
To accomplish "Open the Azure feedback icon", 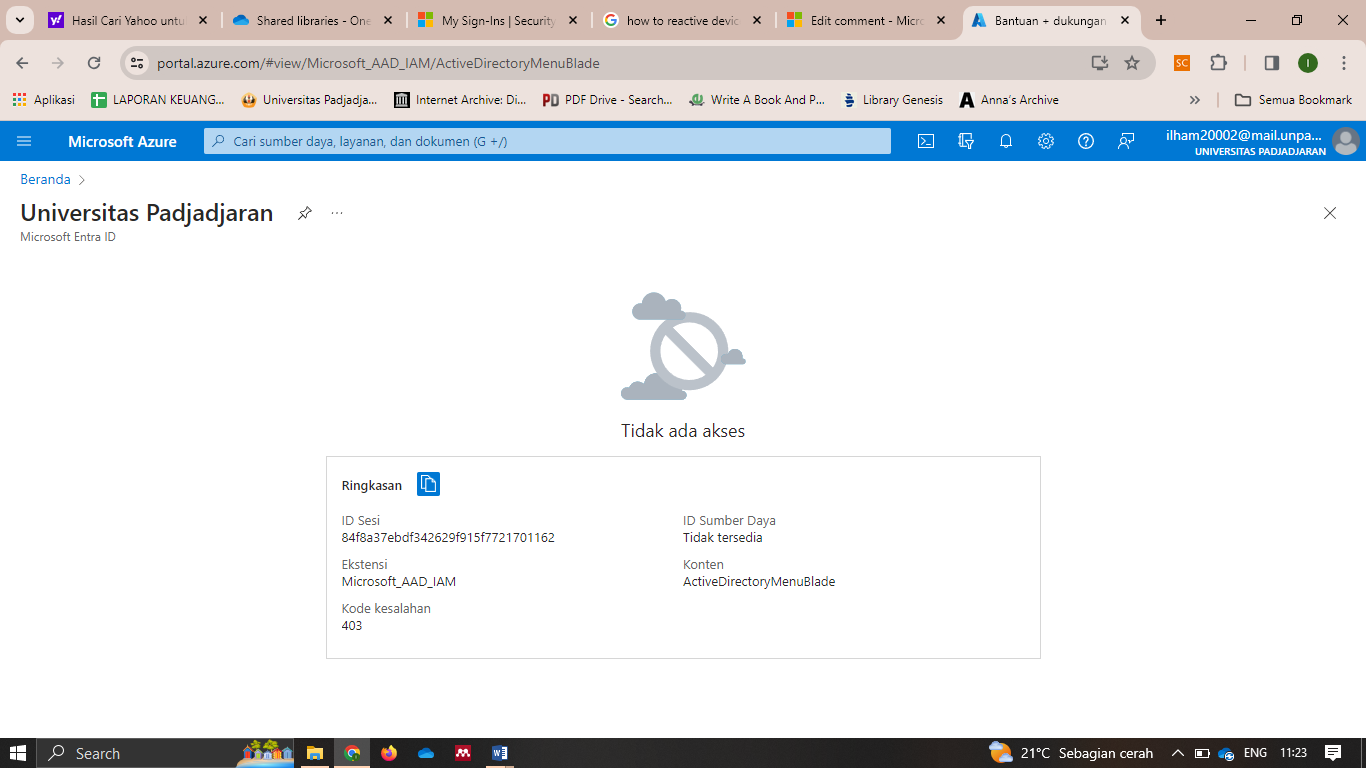I will point(1126,141).
